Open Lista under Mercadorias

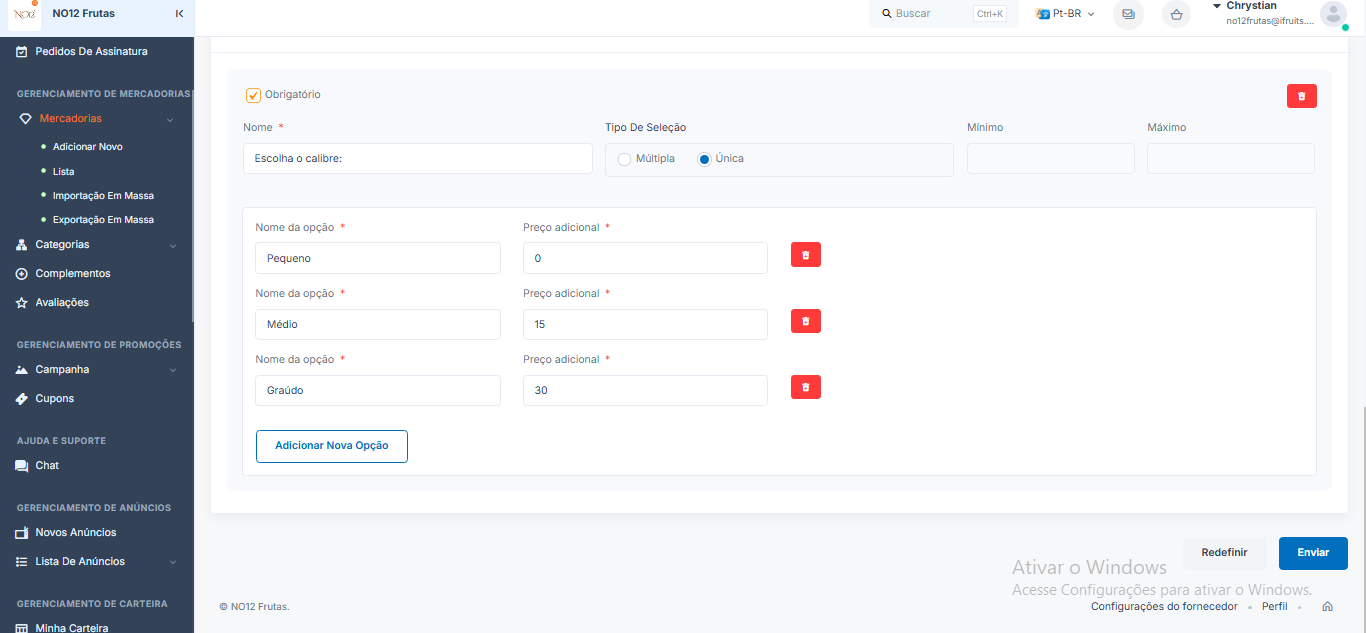tap(64, 171)
